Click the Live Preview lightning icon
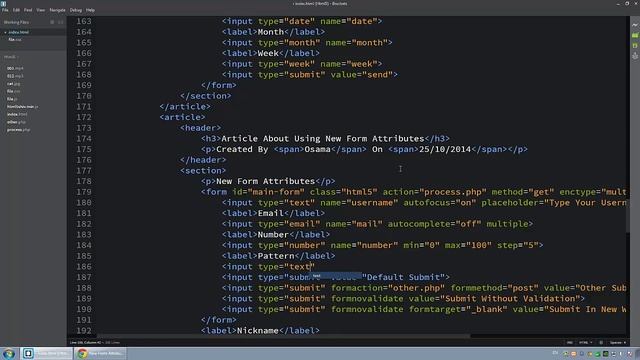 pyautogui.click(x=635, y=25)
